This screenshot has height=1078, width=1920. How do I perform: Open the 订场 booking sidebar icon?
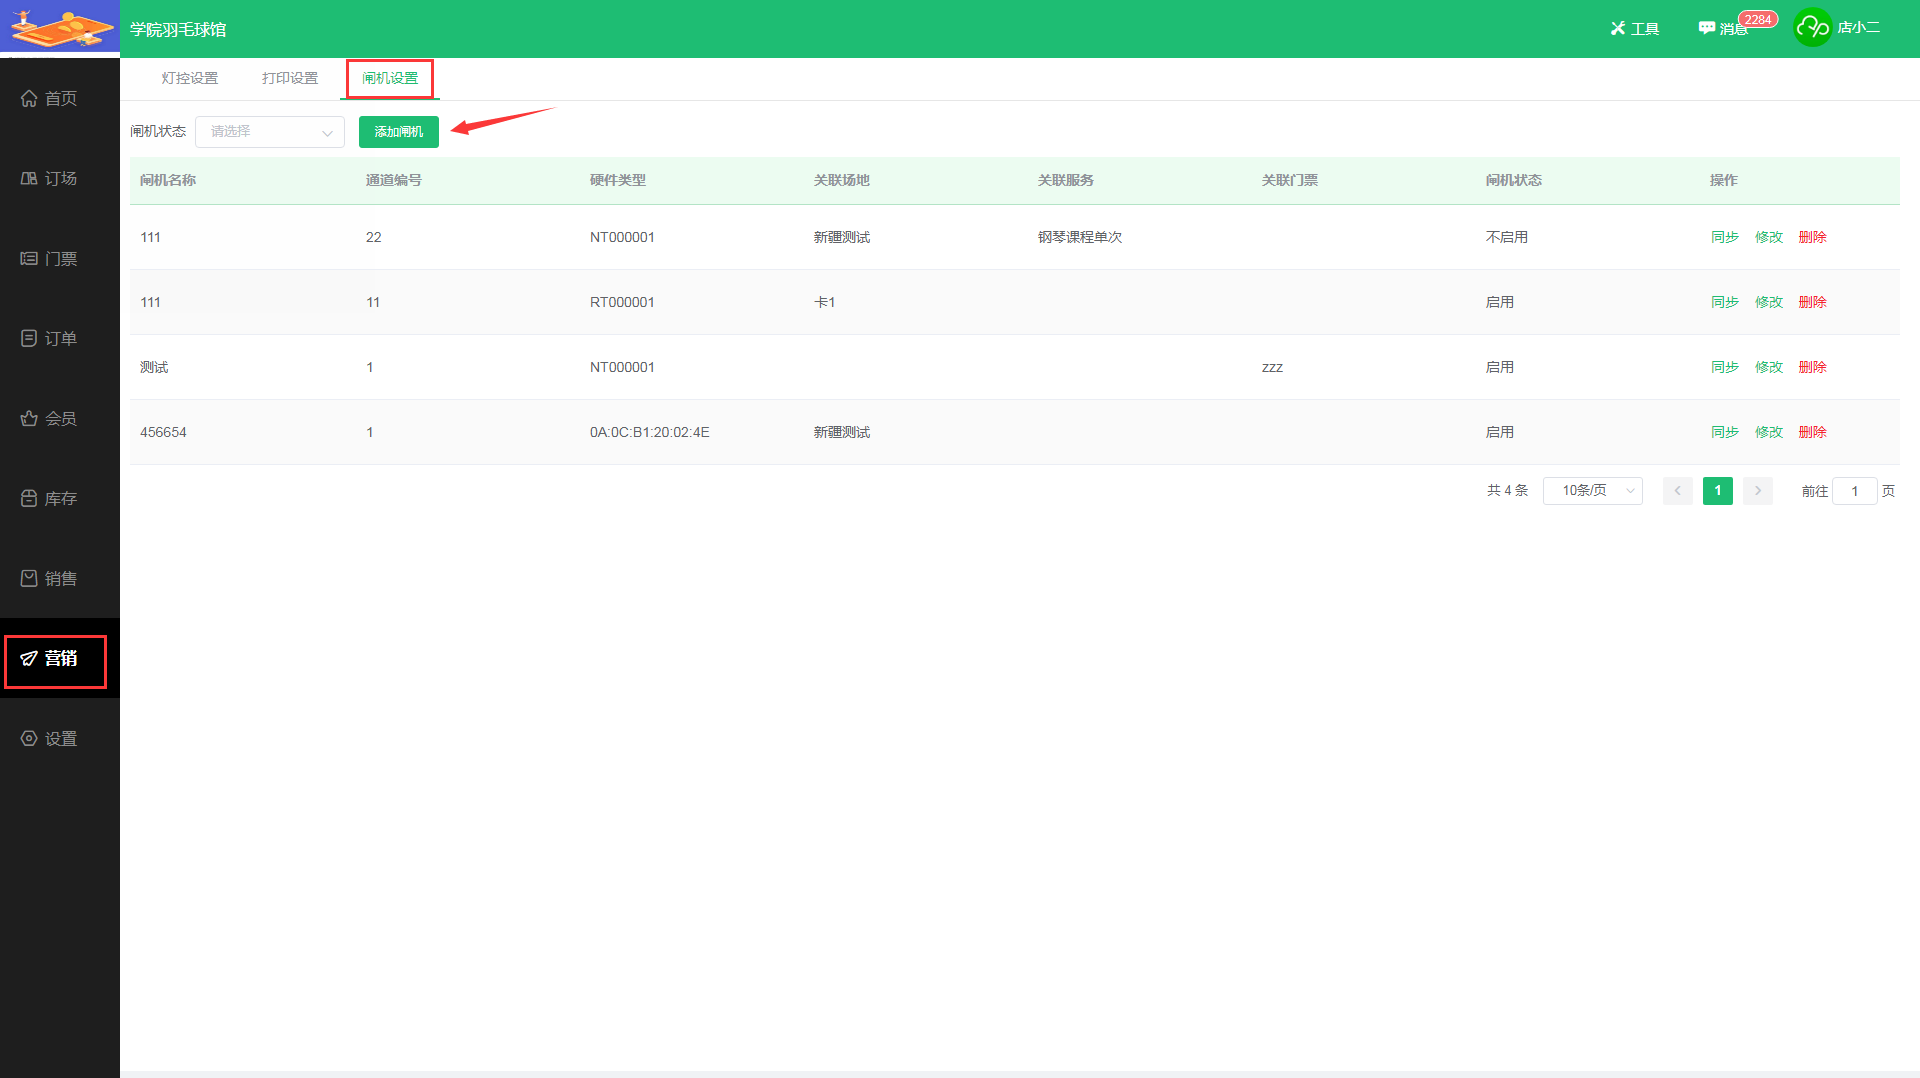tap(29, 178)
